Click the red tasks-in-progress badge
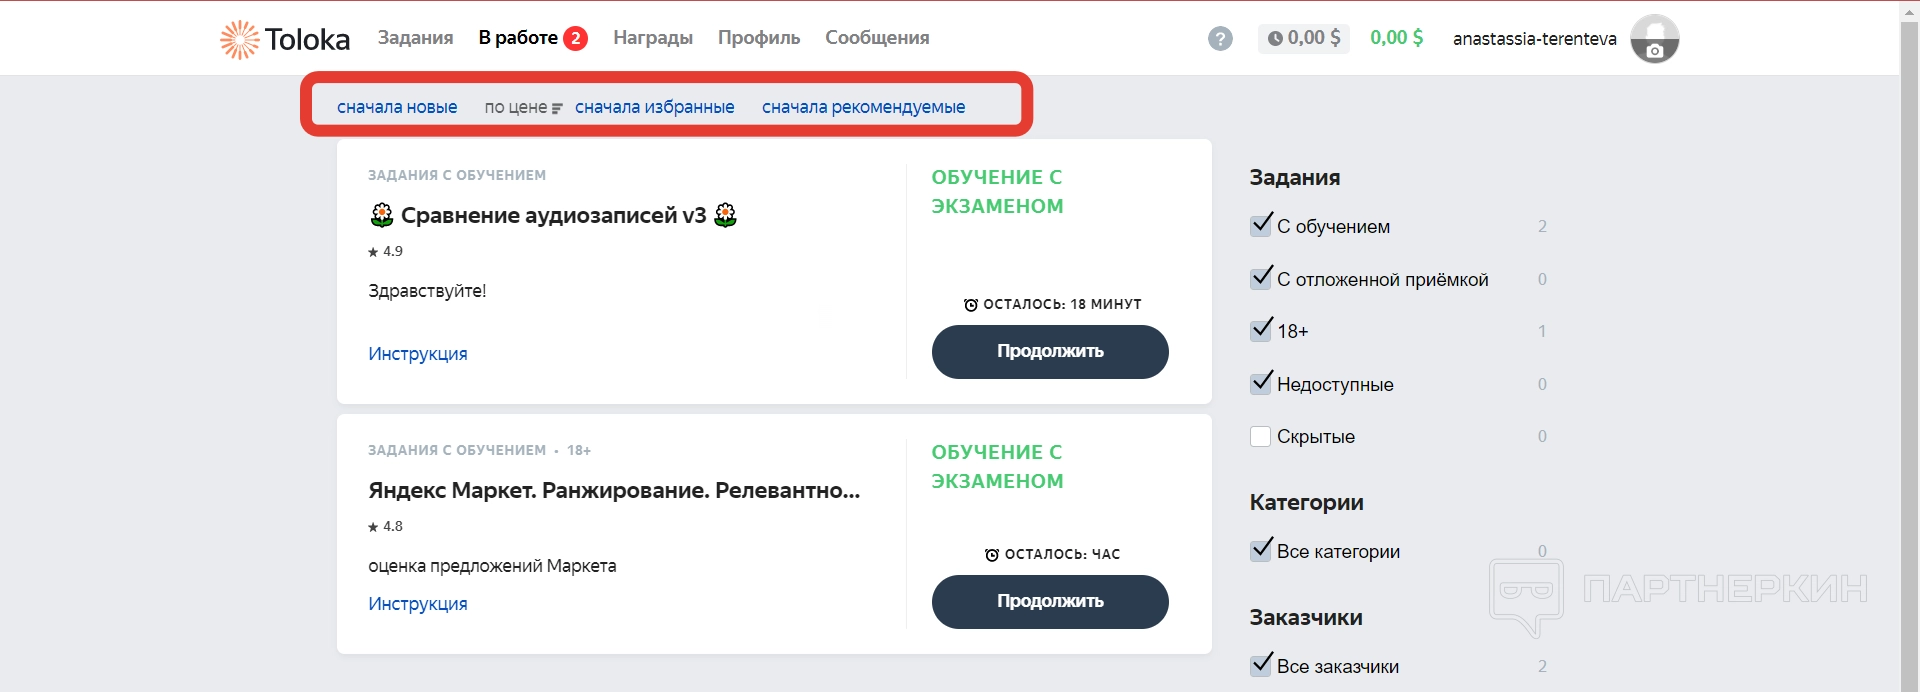This screenshot has height=692, width=1920. tap(575, 38)
